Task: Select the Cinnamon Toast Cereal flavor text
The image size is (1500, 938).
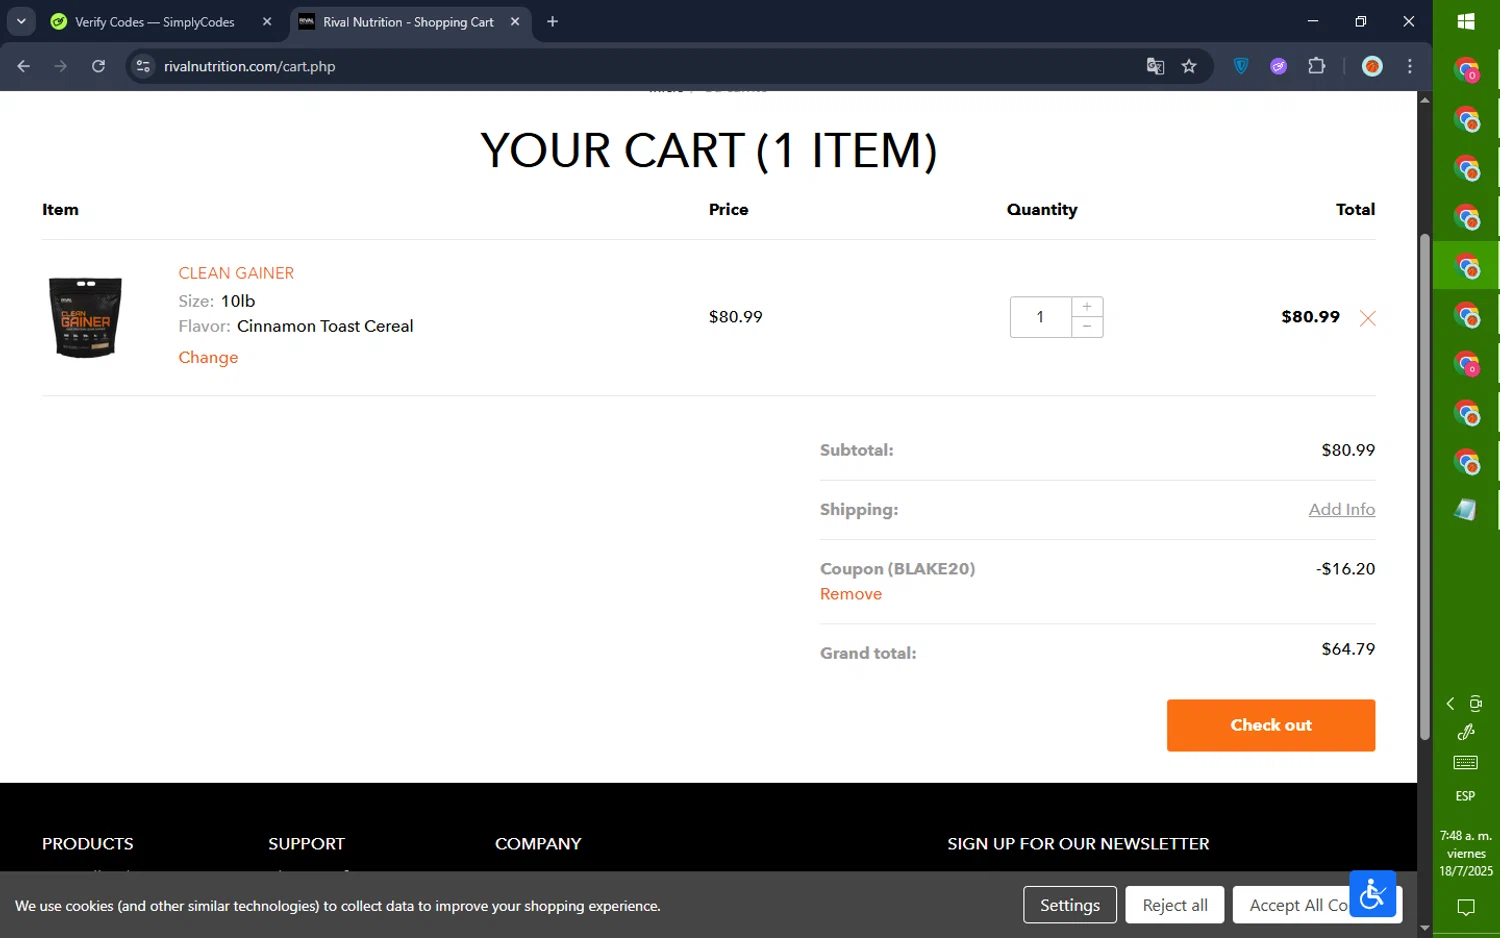Action: pyautogui.click(x=325, y=326)
